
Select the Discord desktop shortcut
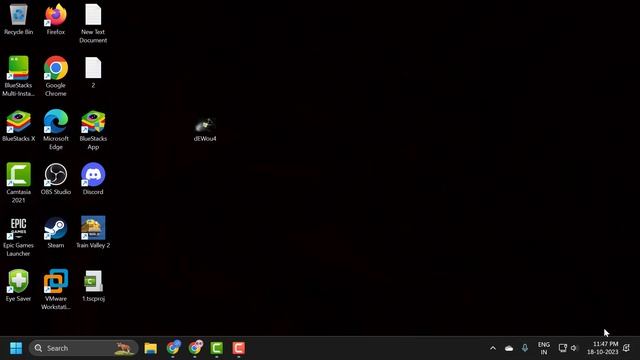(93, 179)
